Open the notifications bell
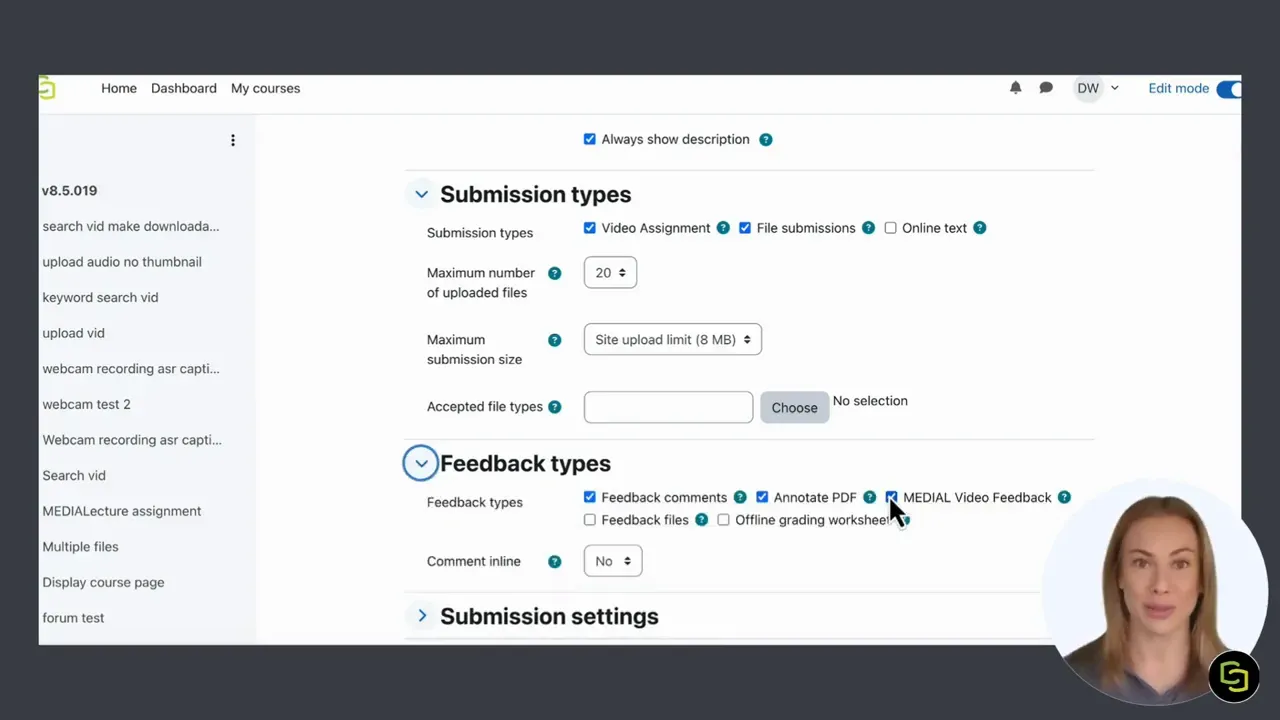The width and height of the screenshot is (1280, 720). tap(1016, 88)
